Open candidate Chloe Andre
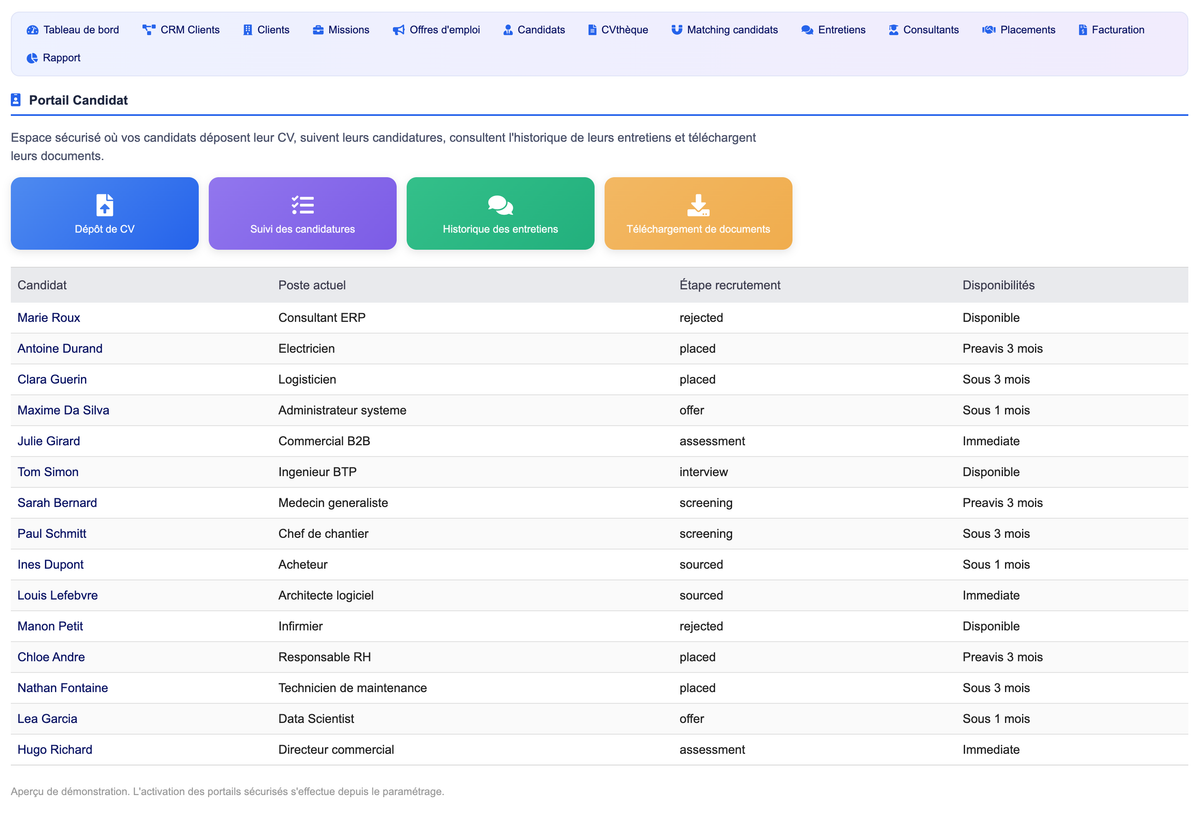This screenshot has width=1200, height=828. click(51, 658)
